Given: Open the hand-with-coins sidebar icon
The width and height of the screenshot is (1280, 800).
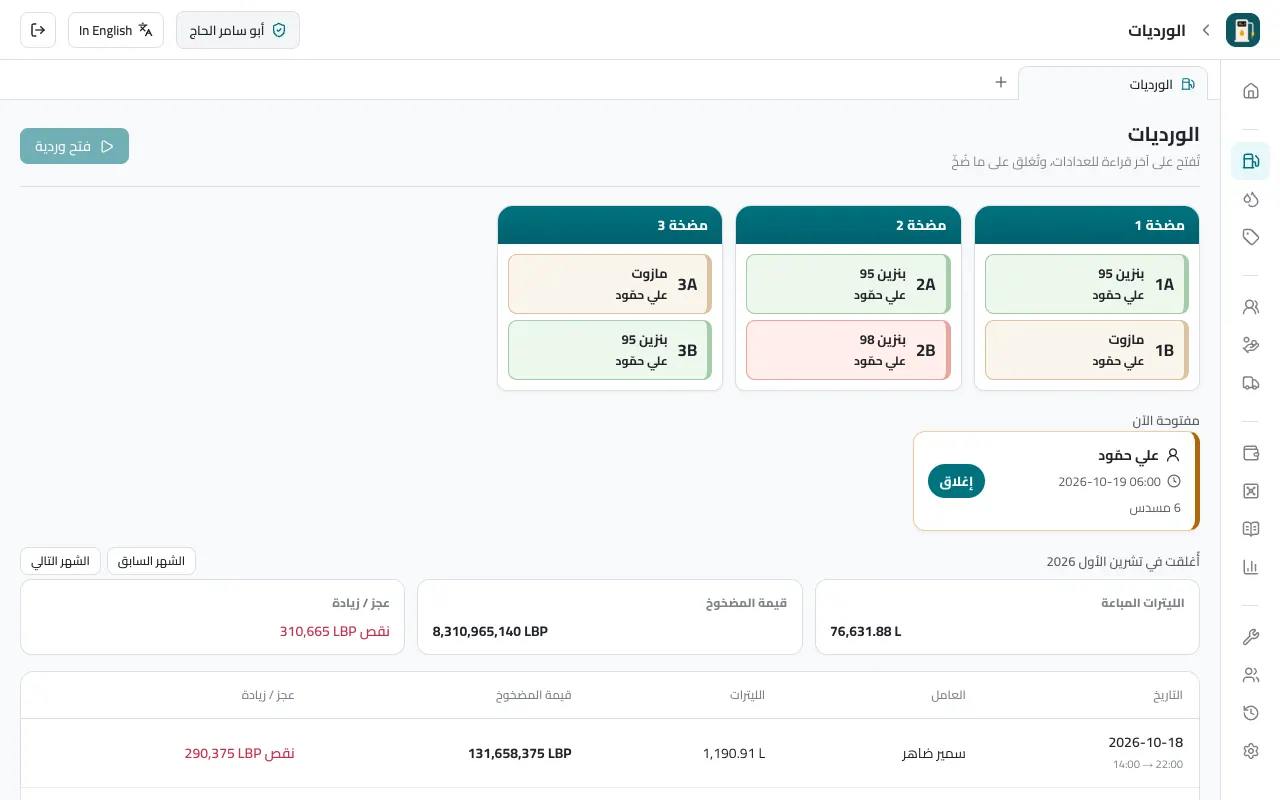Looking at the screenshot, I should (1250, 345).
